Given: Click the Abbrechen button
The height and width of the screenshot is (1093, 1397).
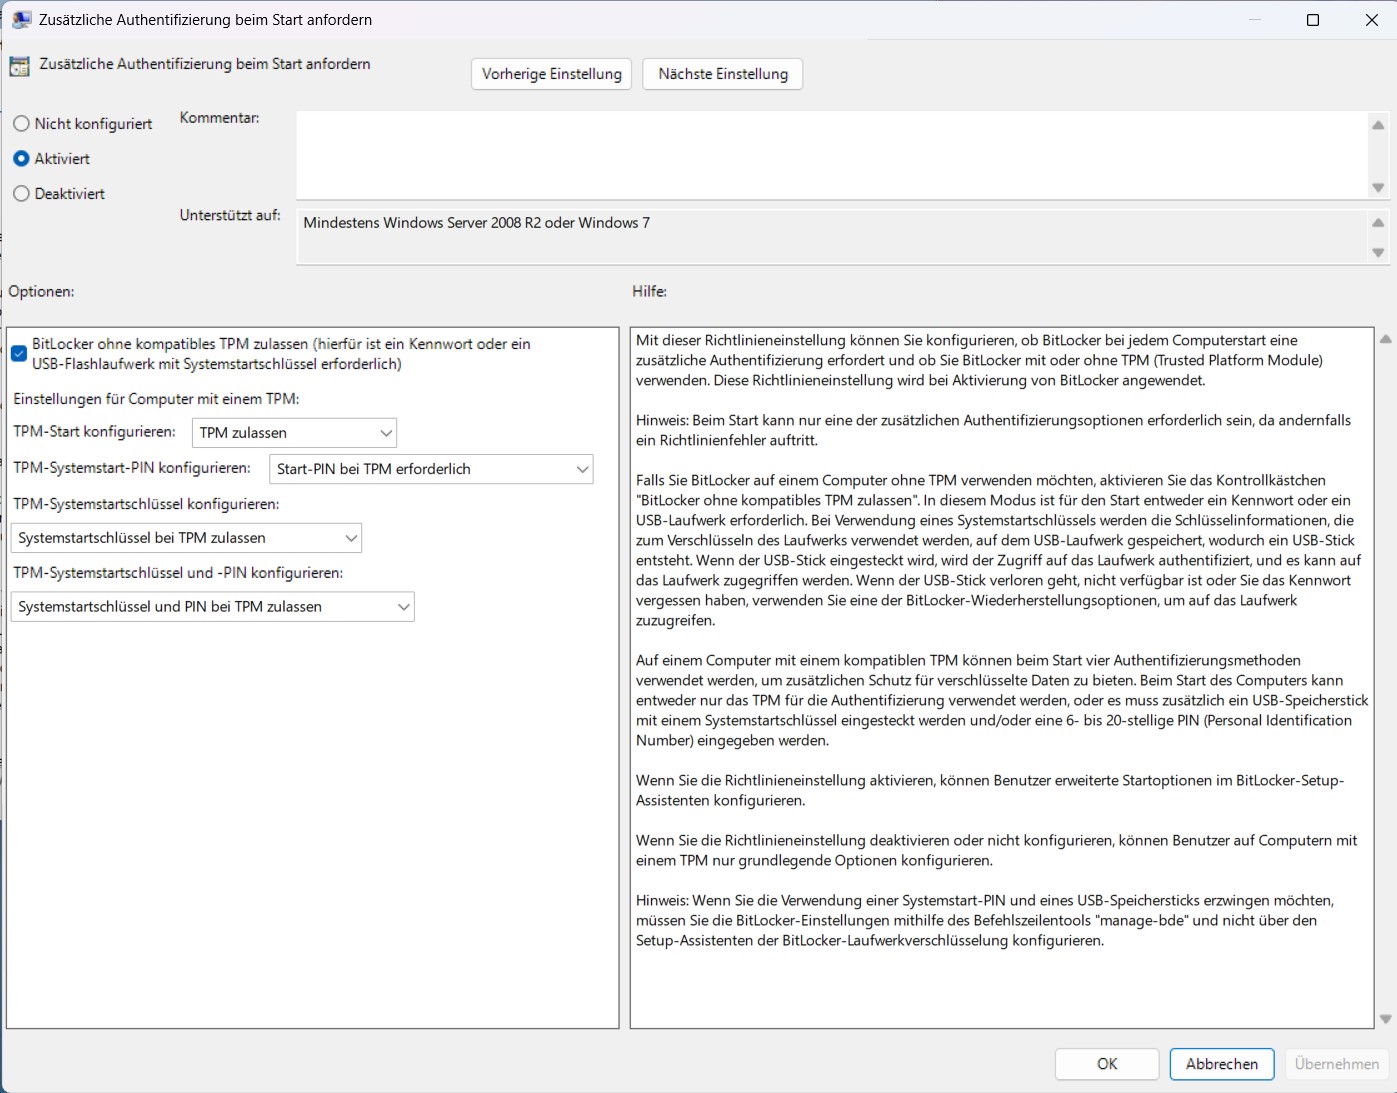Looking at the screenshot, I should coord(1222,1064).
